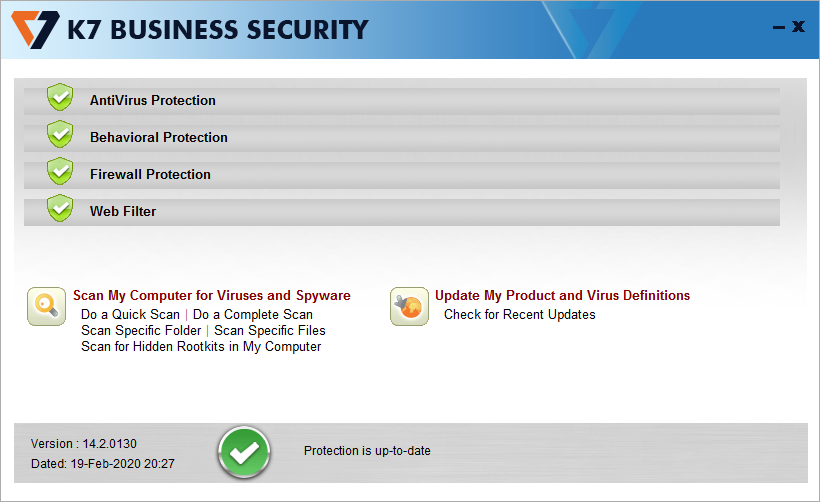820x502 pixels.
Task: Run Do a Complete Scan
Action: click(253, 315)
